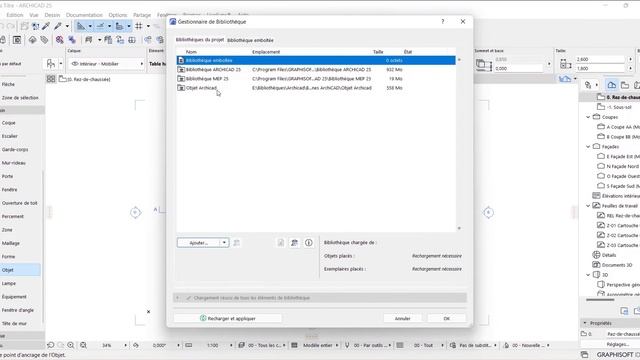Select N Façade Nord in navigator

click(x=622, y=167)
